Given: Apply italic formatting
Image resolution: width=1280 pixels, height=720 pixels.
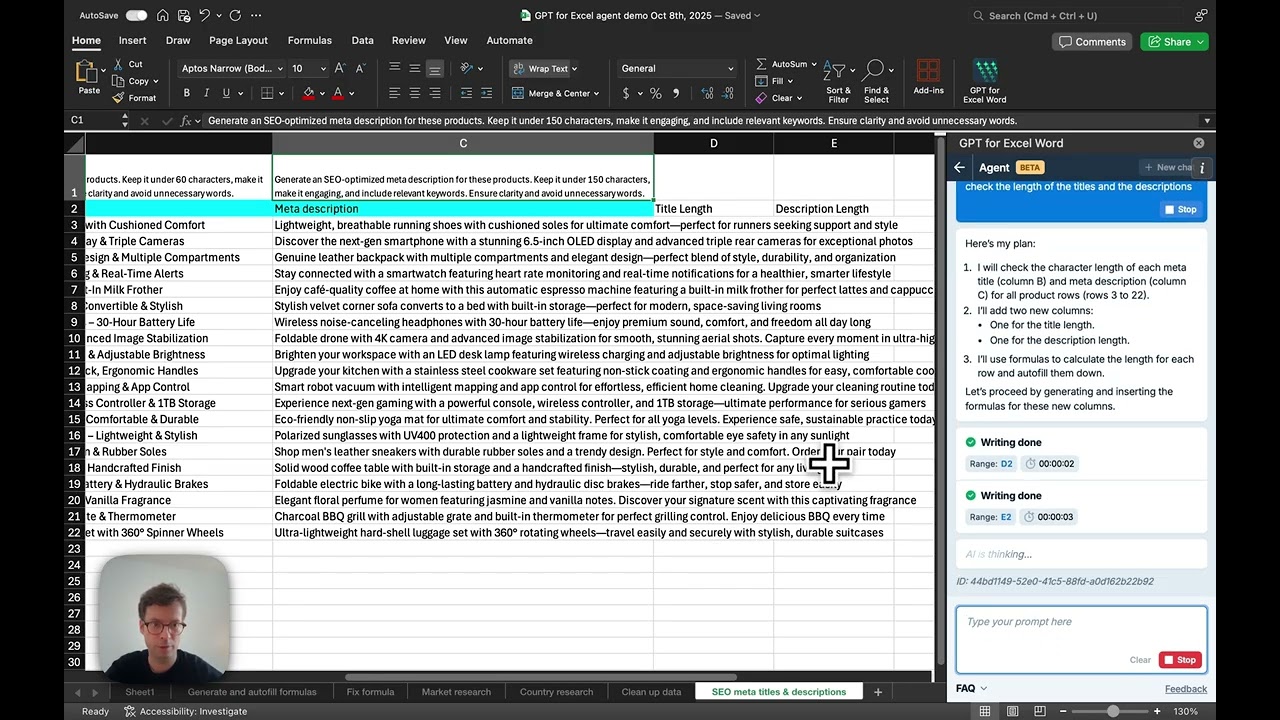Looking at the screenshot, I should pos(207,93).
